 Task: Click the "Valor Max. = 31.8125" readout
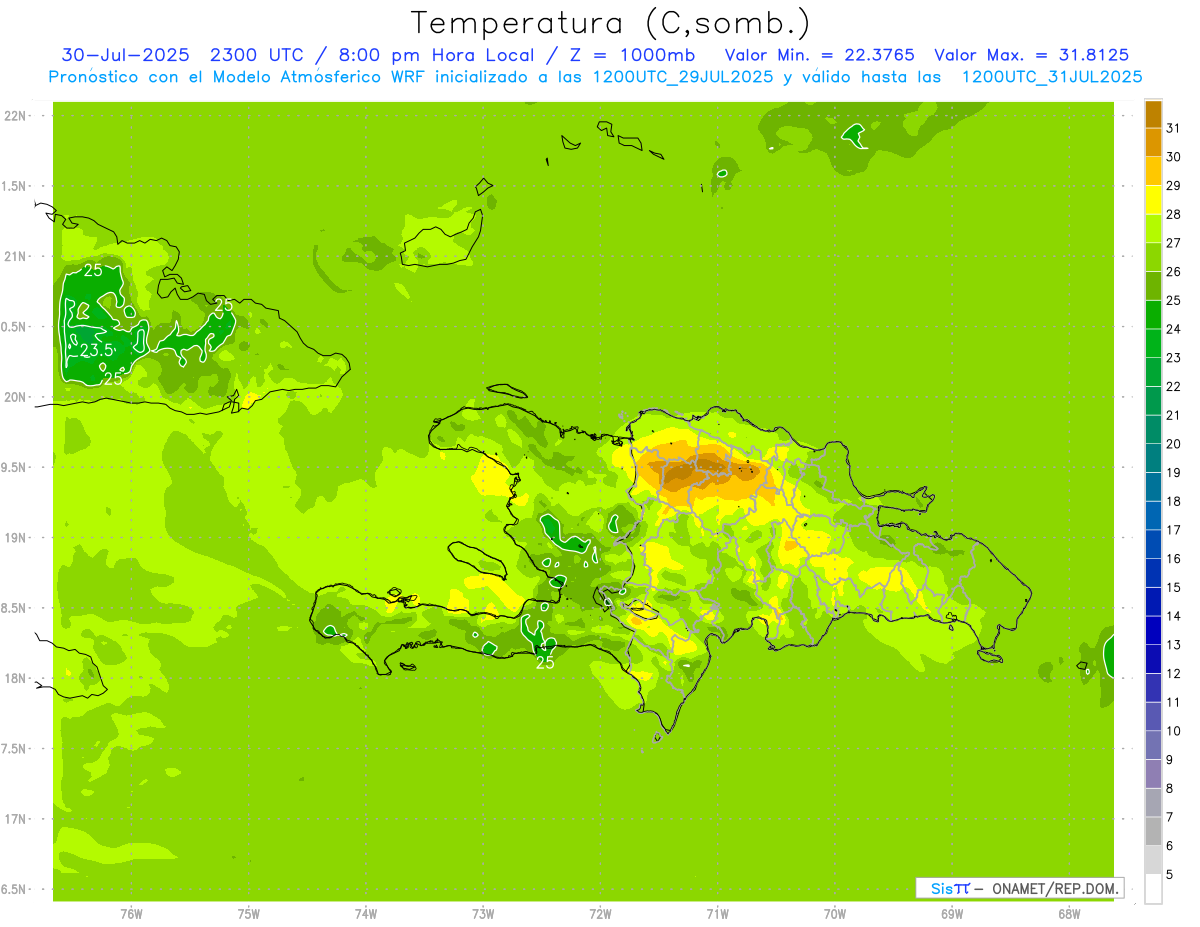[x=1032, y=55]
